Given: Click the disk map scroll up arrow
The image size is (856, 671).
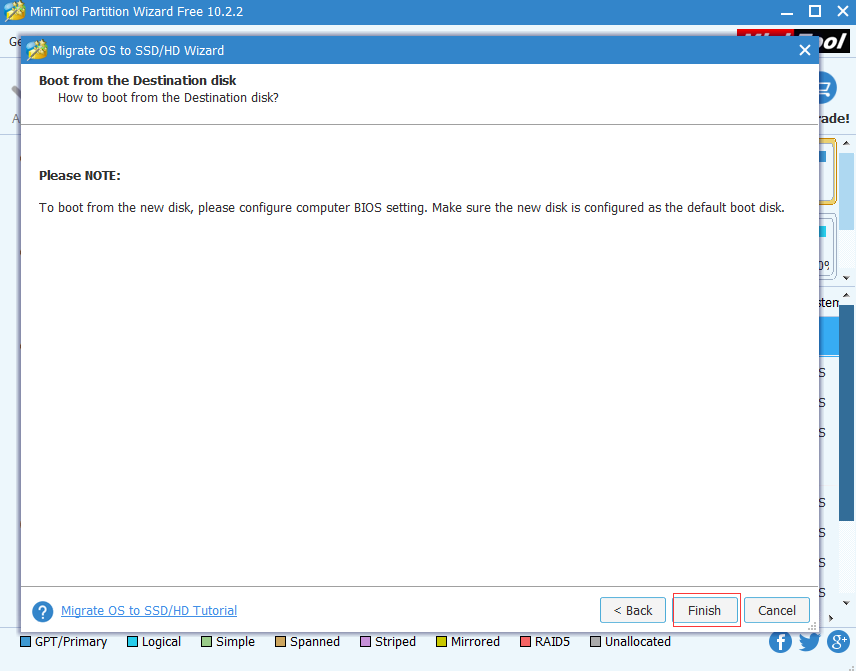Looking at the screenshot, I should [846, 143].
